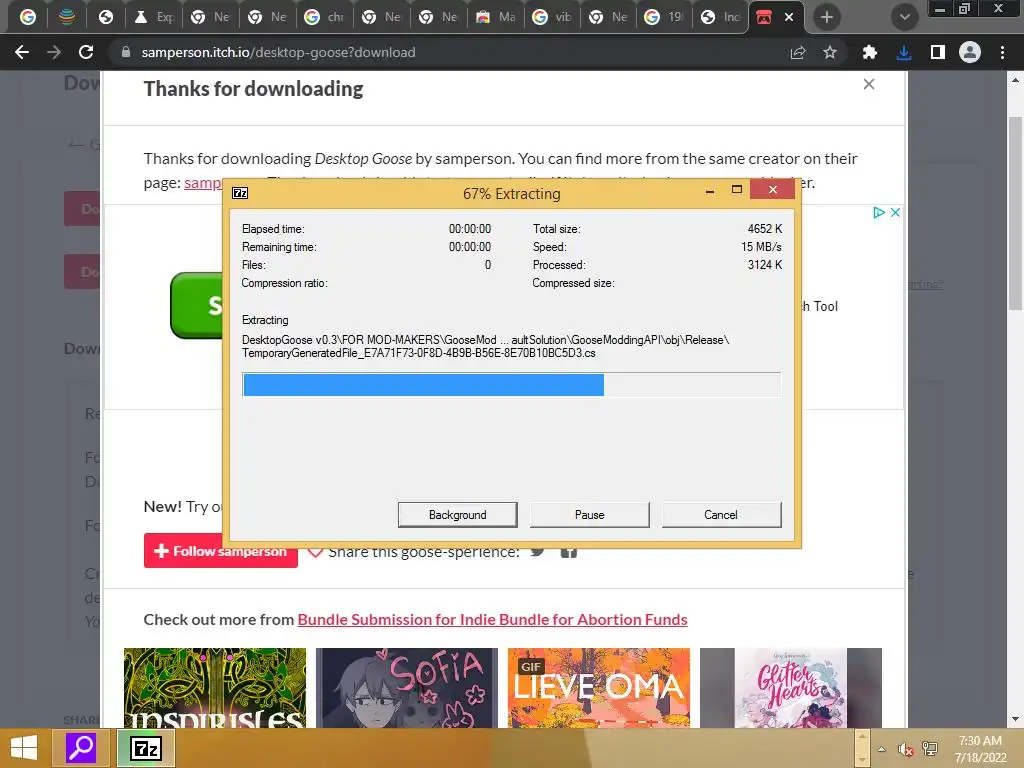Go forward in Chrome browser
The image size is (1024, 768).
[x=54, y=52]
